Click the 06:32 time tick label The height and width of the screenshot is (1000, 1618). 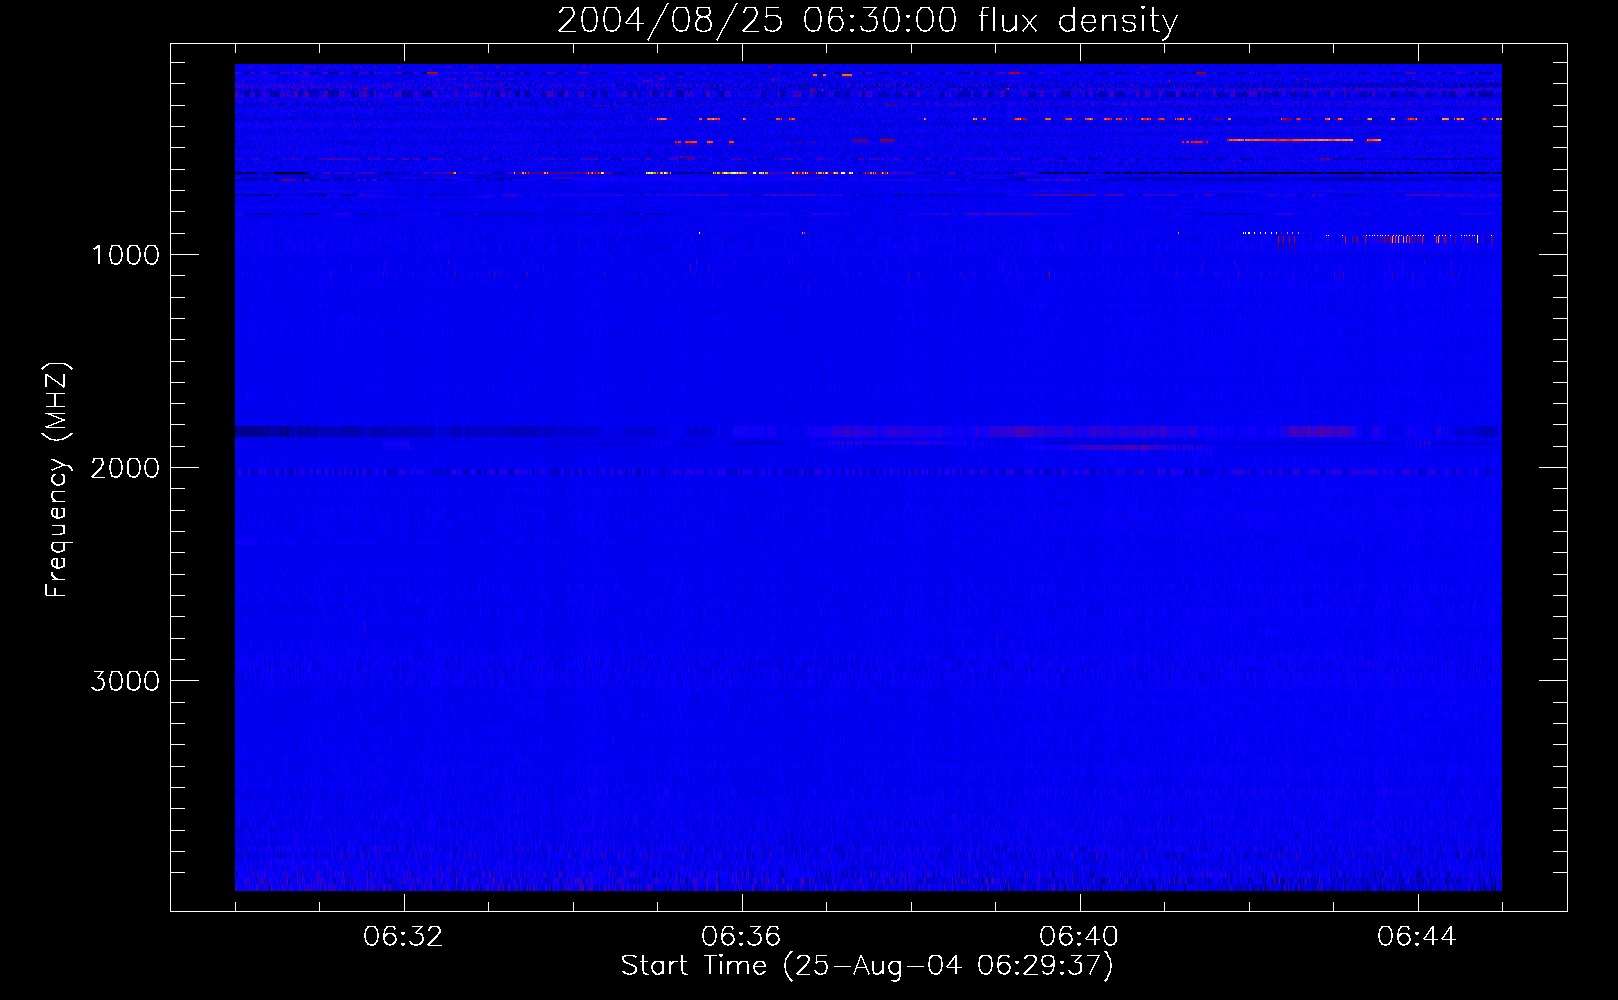pos(403,937)
